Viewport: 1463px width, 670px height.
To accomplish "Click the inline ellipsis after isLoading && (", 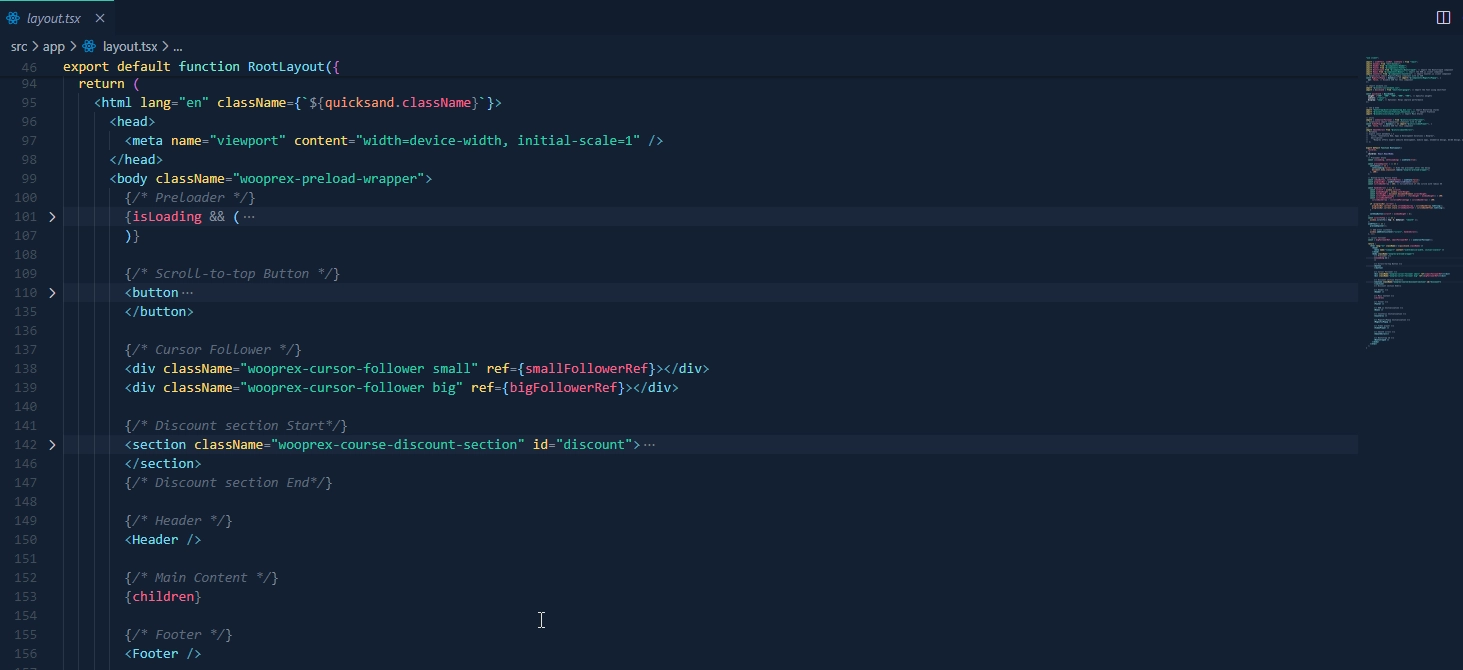I will [248, 216].
